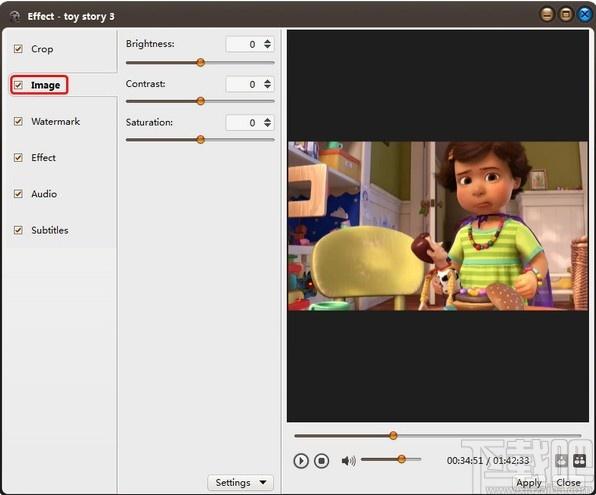Screen dimensions: 596x495
Task: Switch to the Effect tab
Action: (43, 157)
